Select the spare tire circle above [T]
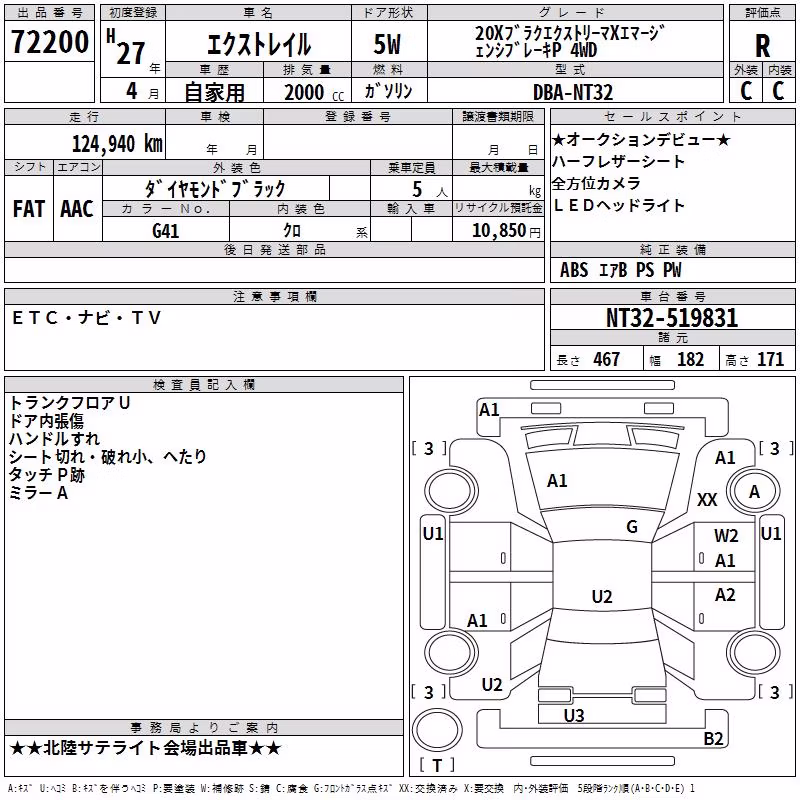800x800 pixels. (437, 730)
